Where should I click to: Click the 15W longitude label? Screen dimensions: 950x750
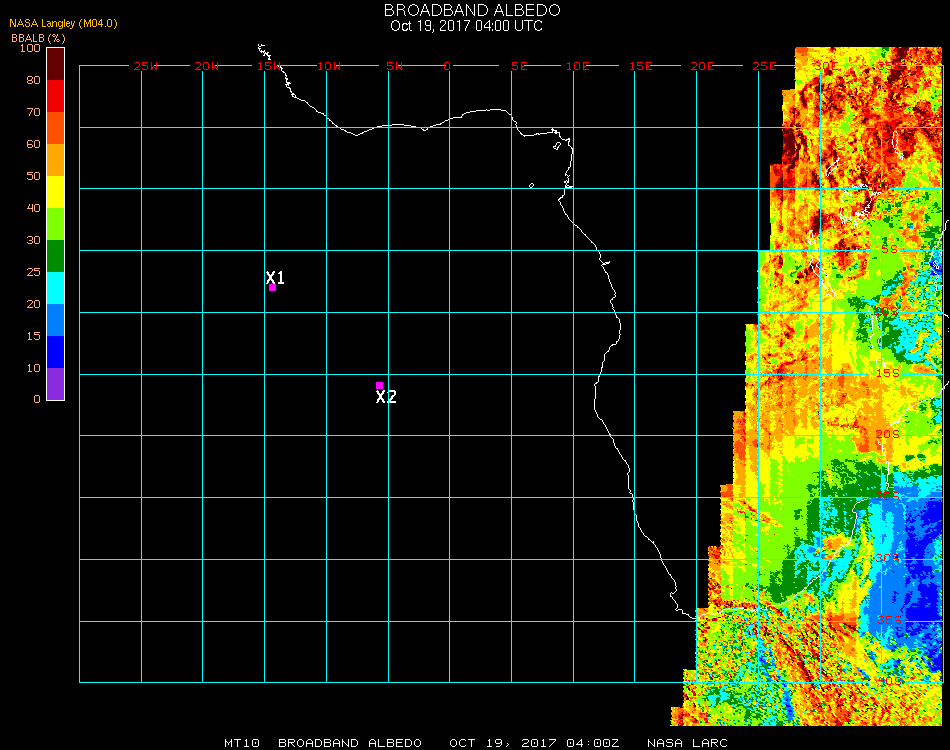[269, 66]
